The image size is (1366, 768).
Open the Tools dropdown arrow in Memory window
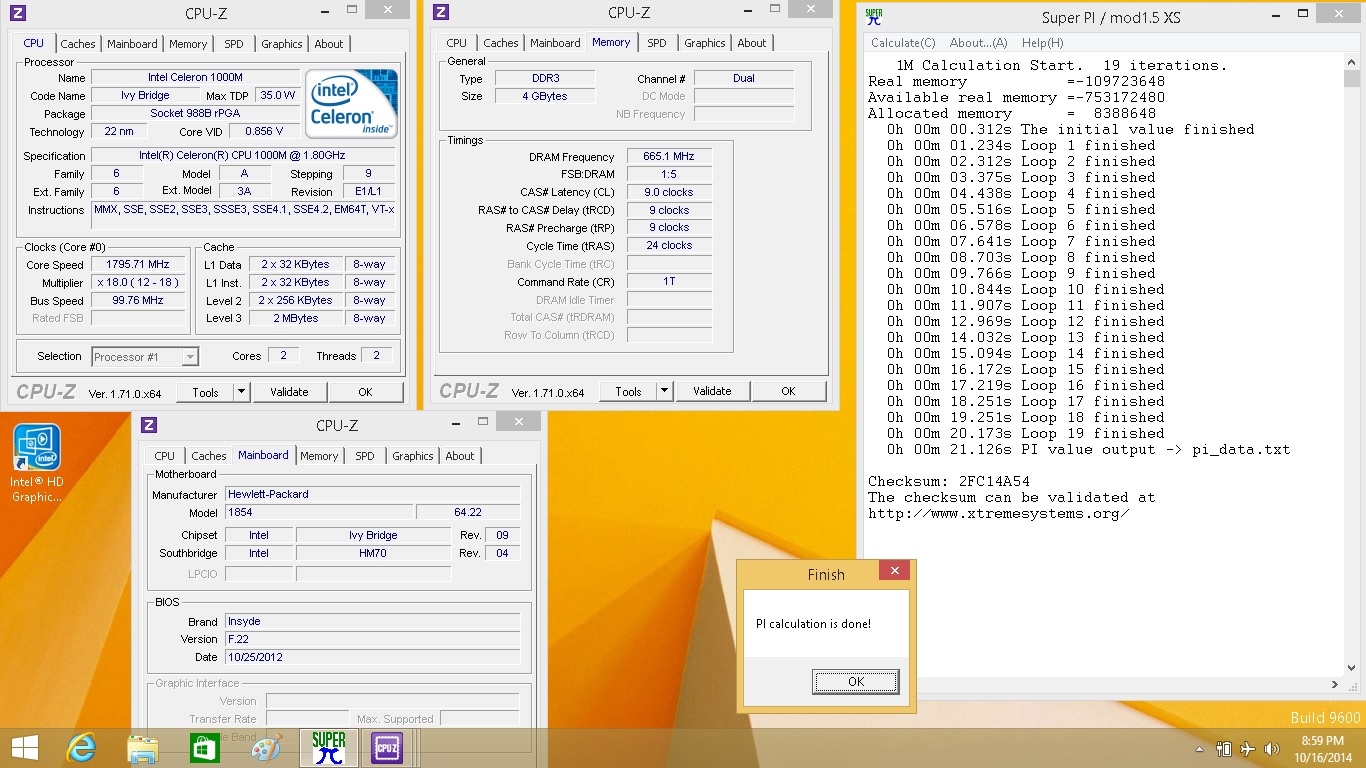[x=664, y=391]
